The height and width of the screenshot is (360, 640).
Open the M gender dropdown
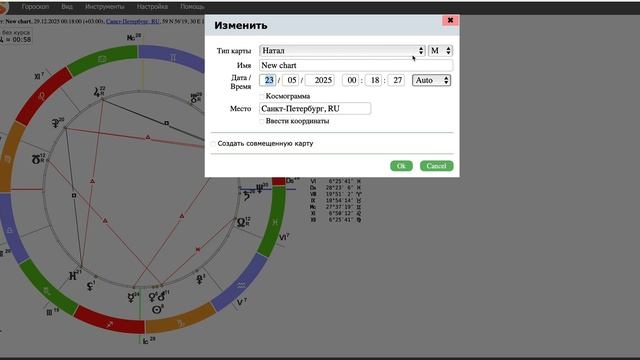pos(440,51)
